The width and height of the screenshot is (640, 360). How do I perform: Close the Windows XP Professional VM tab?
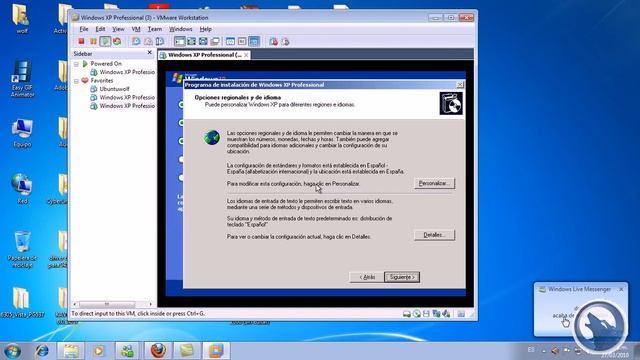click(x=246, y=55)
